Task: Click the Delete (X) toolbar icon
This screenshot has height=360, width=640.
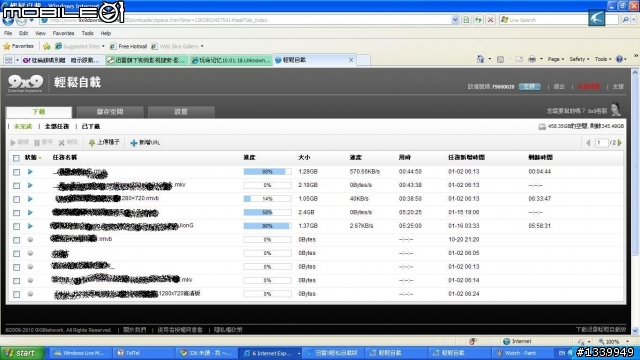Action: 61,142
